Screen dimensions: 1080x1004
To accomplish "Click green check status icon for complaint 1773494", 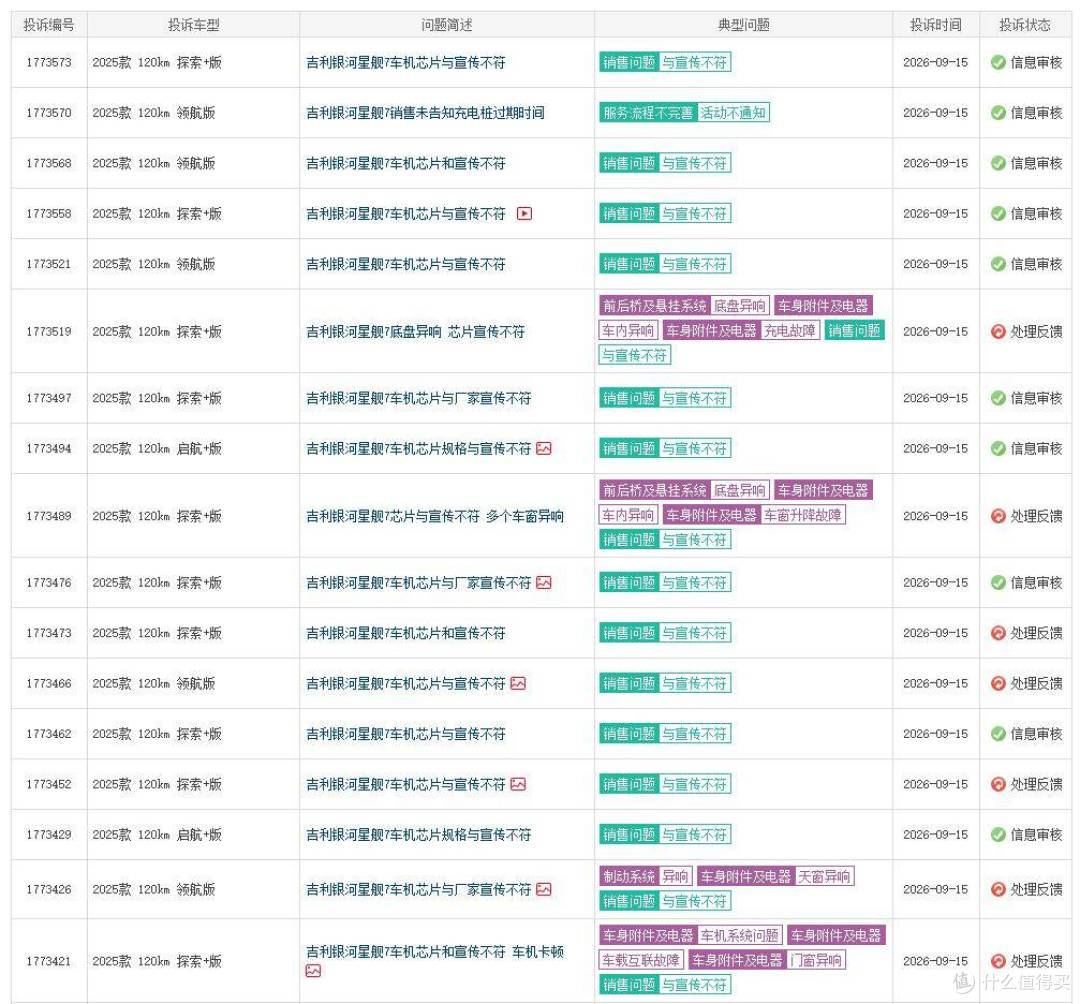I will point(998,448).
